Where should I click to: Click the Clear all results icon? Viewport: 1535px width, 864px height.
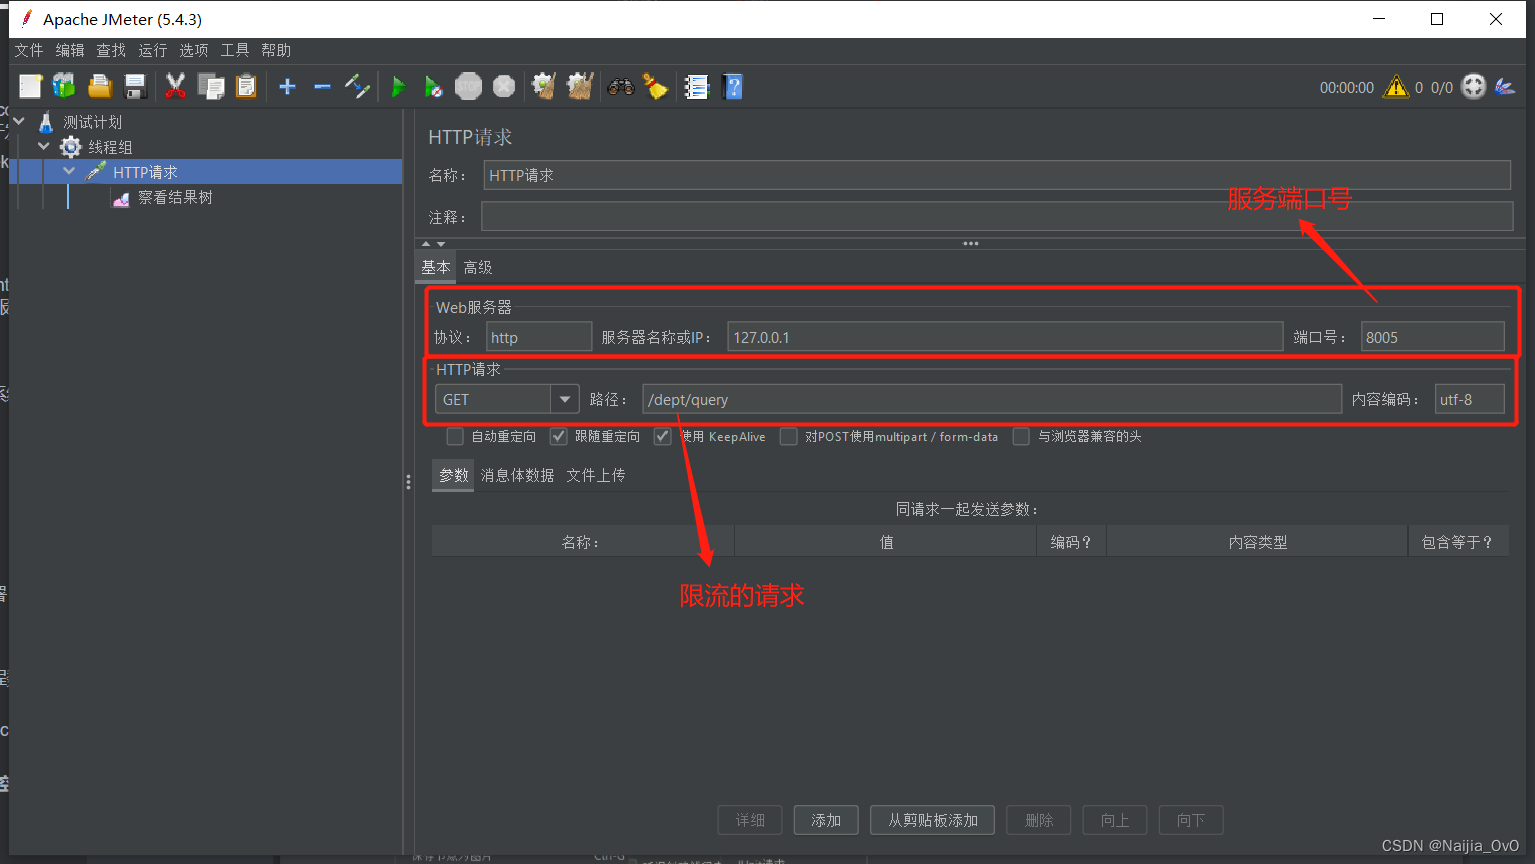pos(580,87)
